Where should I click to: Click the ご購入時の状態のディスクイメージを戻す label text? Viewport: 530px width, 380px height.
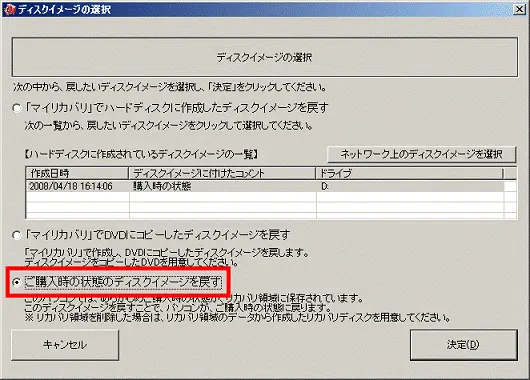click(x=123, y=282)
